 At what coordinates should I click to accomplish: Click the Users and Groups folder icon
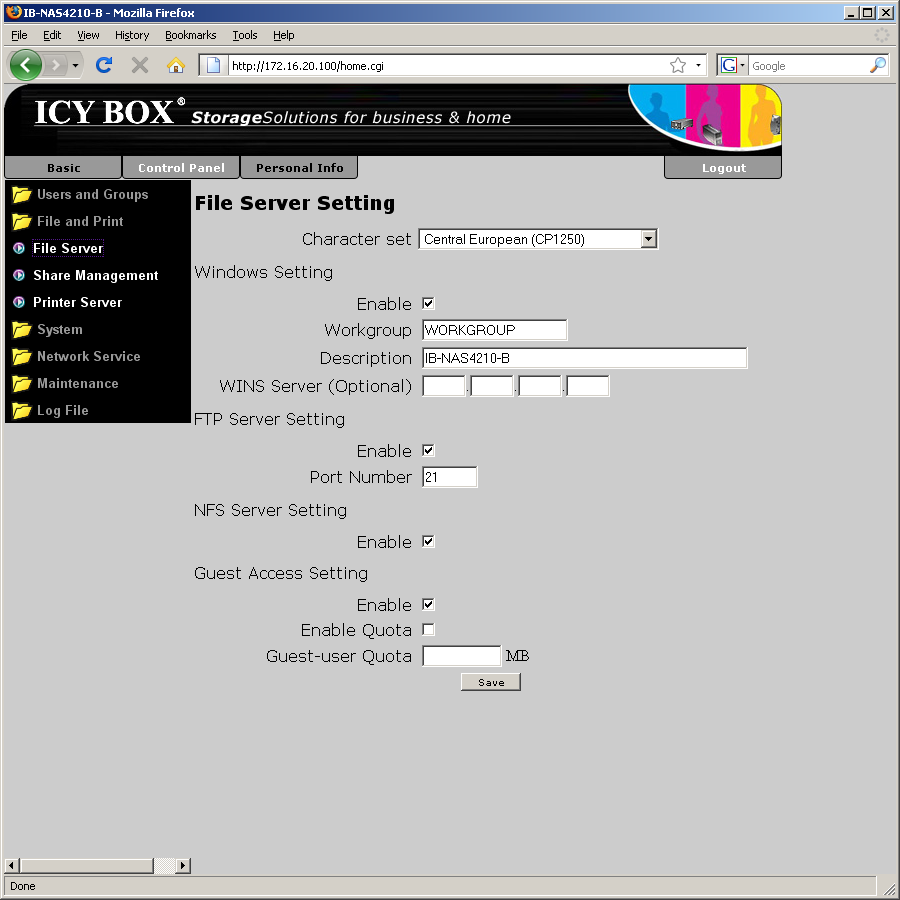(21, 195)
